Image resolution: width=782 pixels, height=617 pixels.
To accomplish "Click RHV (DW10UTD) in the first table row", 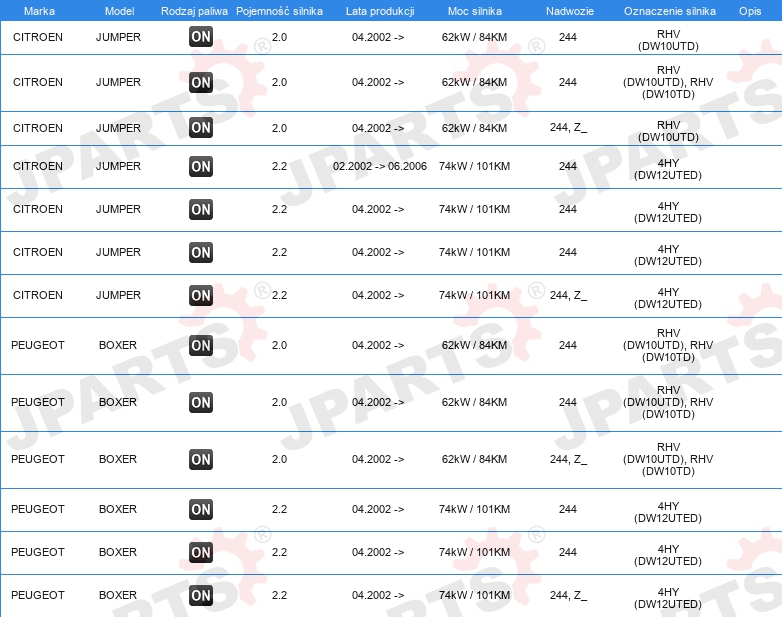I will [x=668, y=40].
